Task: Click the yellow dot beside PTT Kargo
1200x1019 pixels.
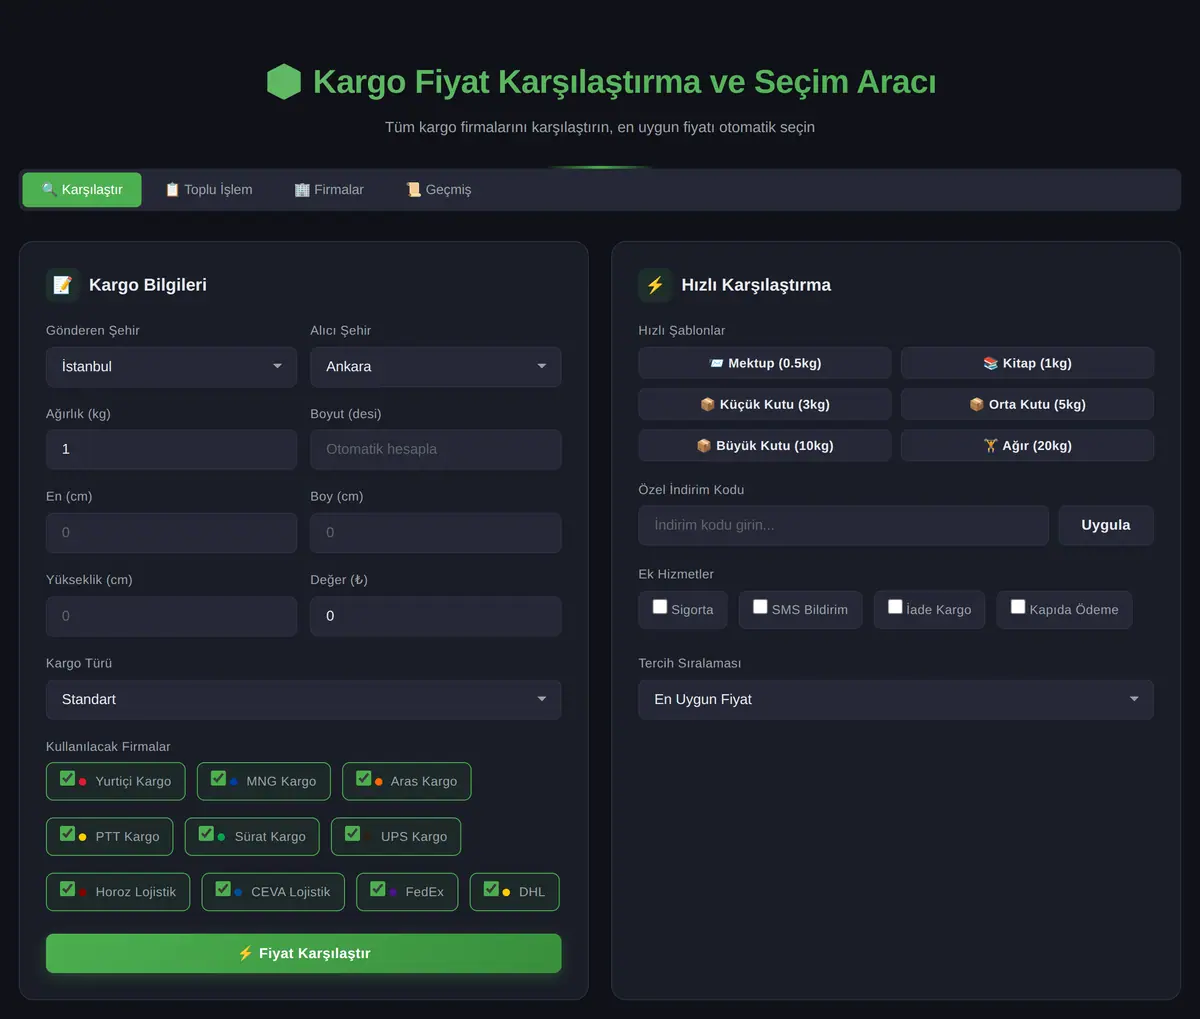Action: [83, 837]
